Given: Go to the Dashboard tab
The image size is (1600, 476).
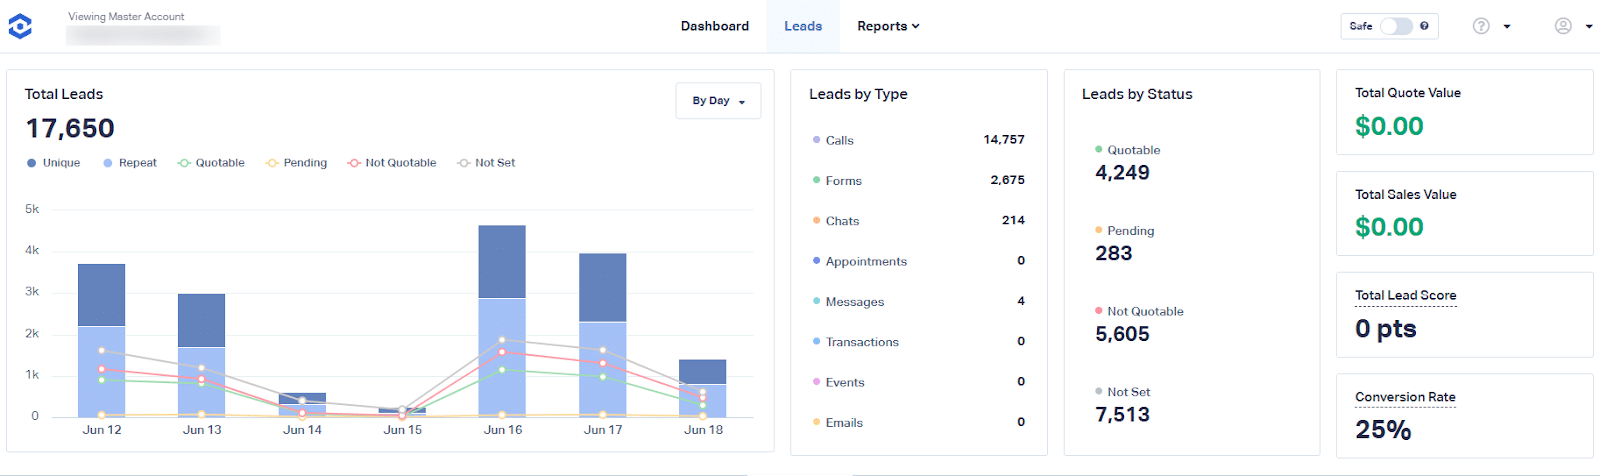Looking at the screenshot, I should [714, 26].
